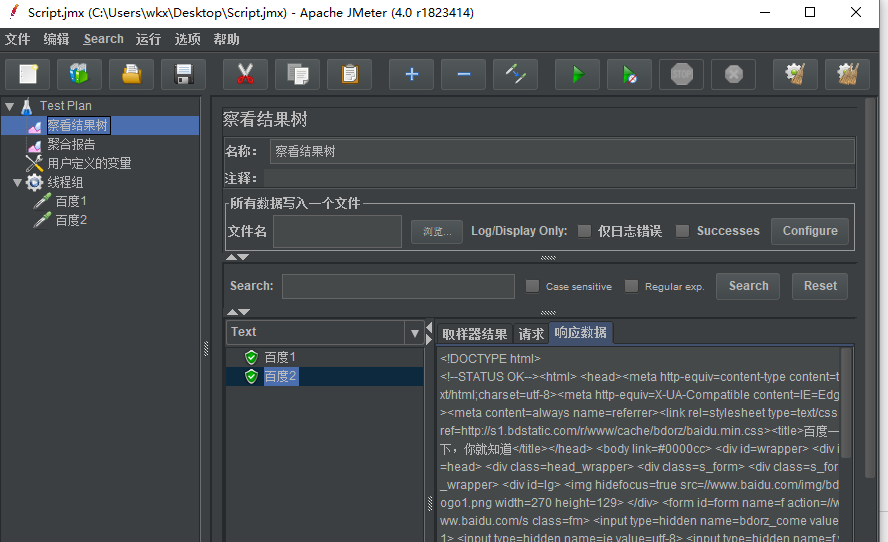Open the 帮助 menu
This screenshot has height=542, width=888.
click(227, 39)
